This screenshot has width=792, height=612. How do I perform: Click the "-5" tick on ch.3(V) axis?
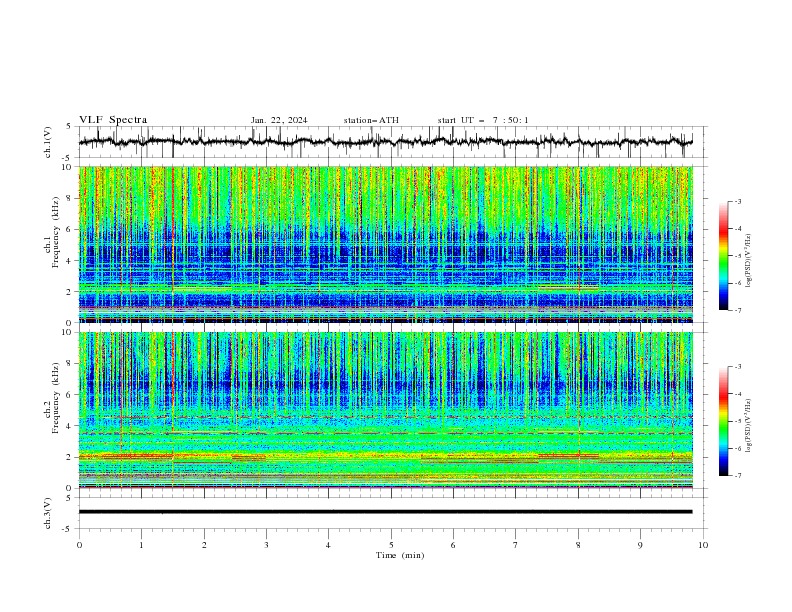click(x=67, y=529)
